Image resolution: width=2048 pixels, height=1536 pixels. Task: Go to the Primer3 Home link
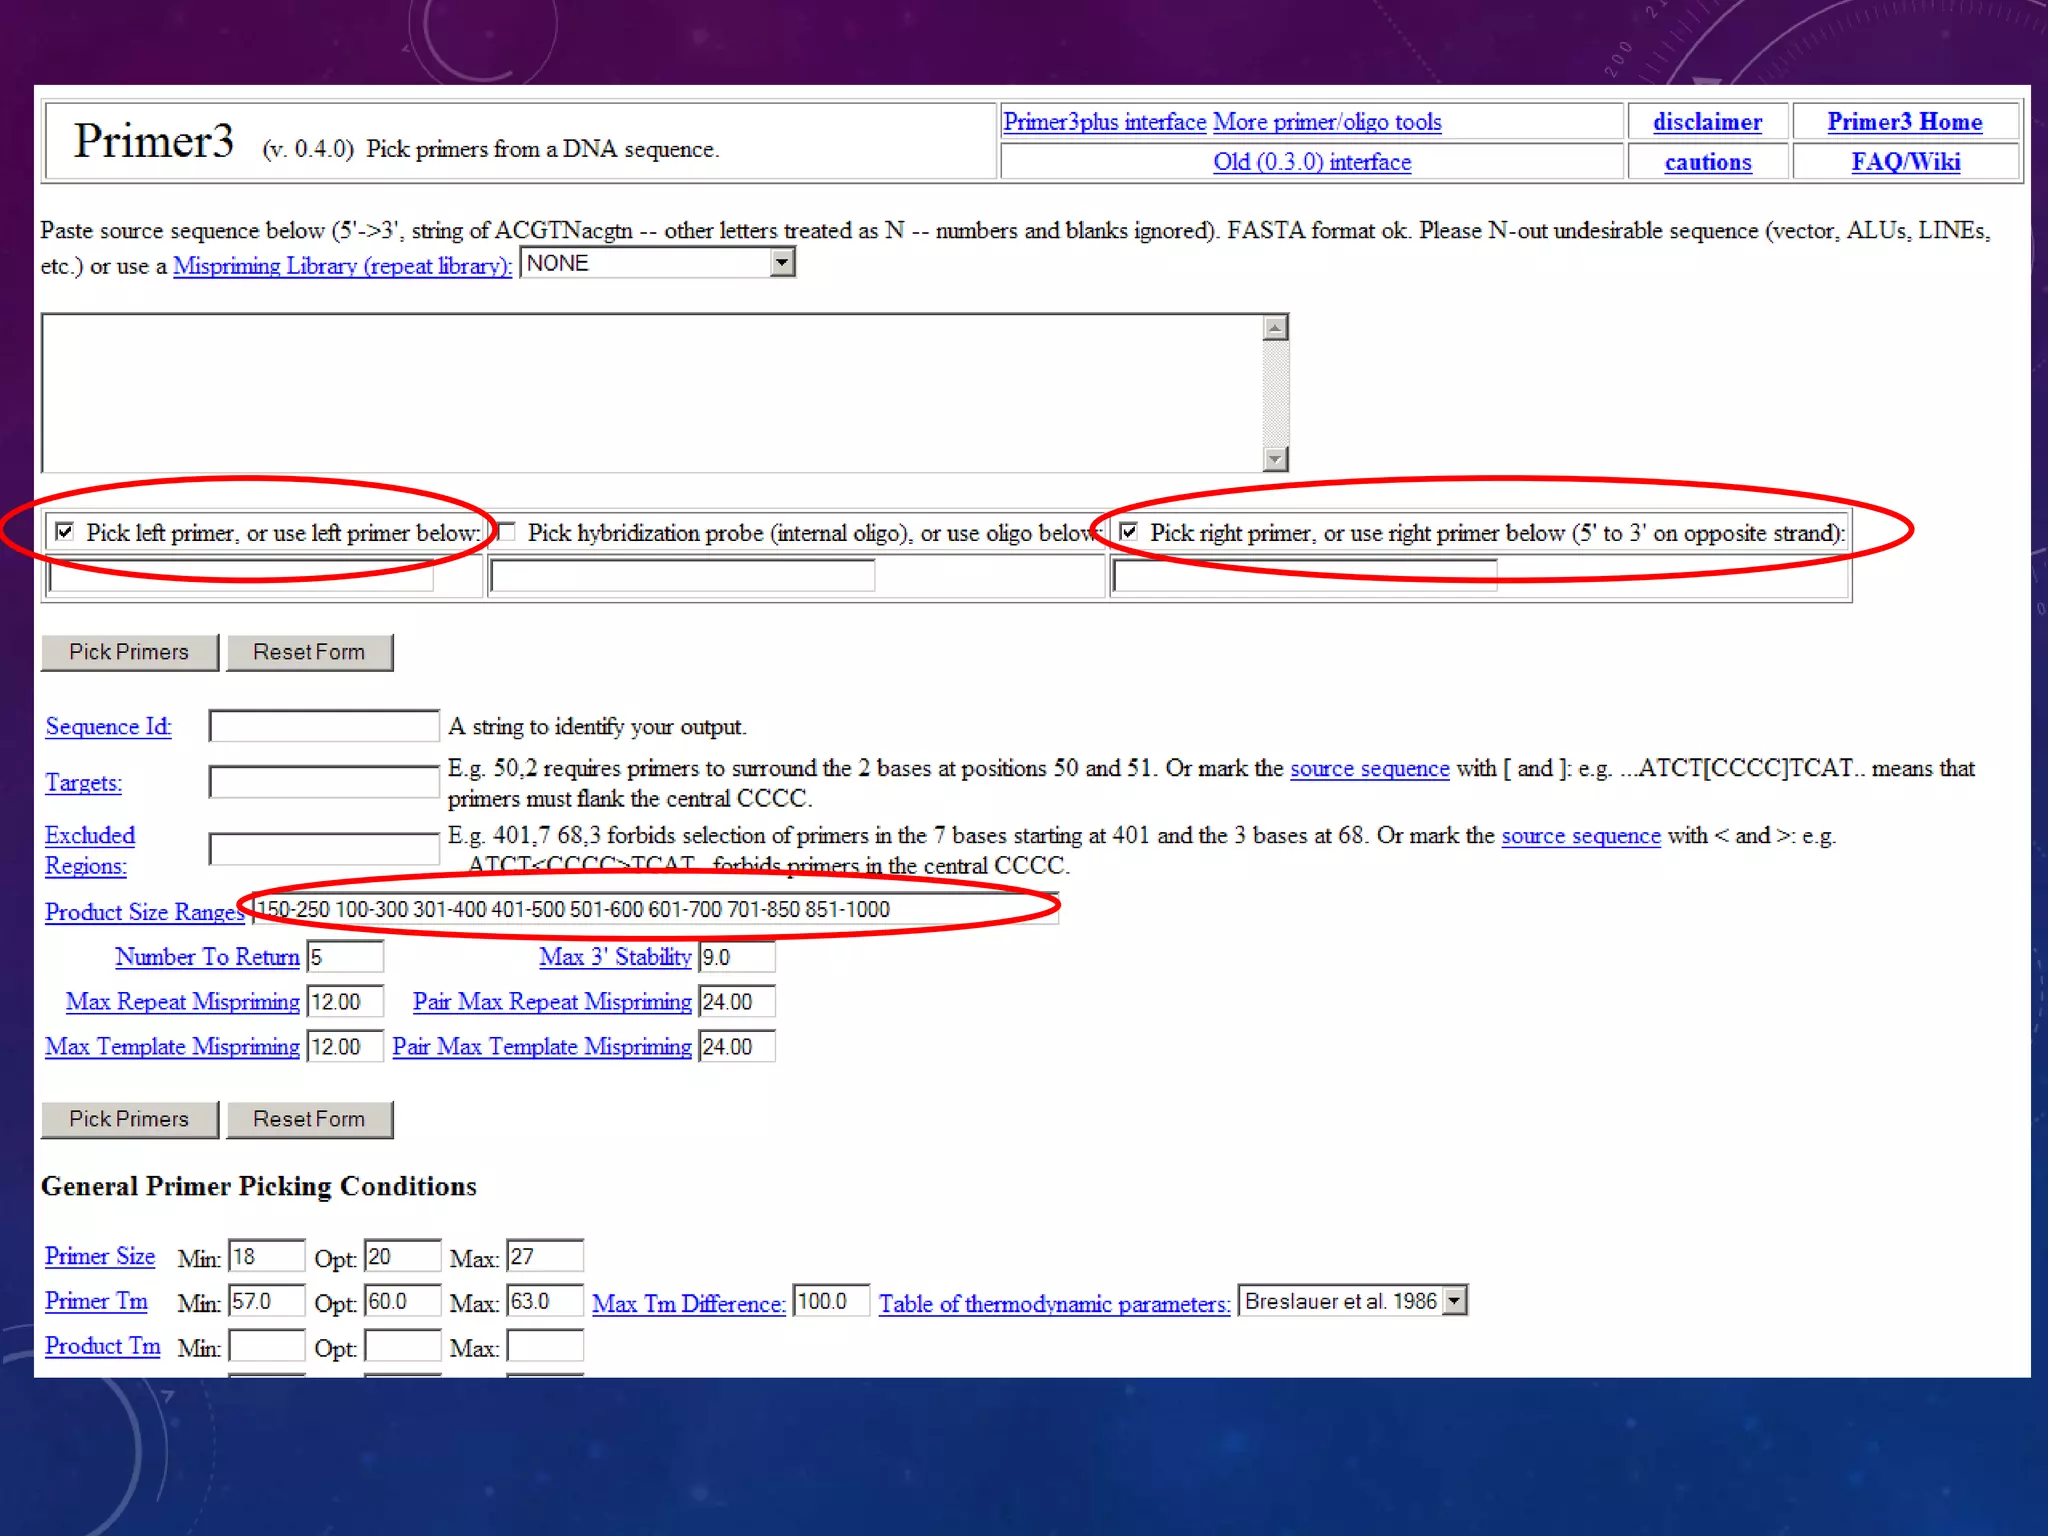1904,122
